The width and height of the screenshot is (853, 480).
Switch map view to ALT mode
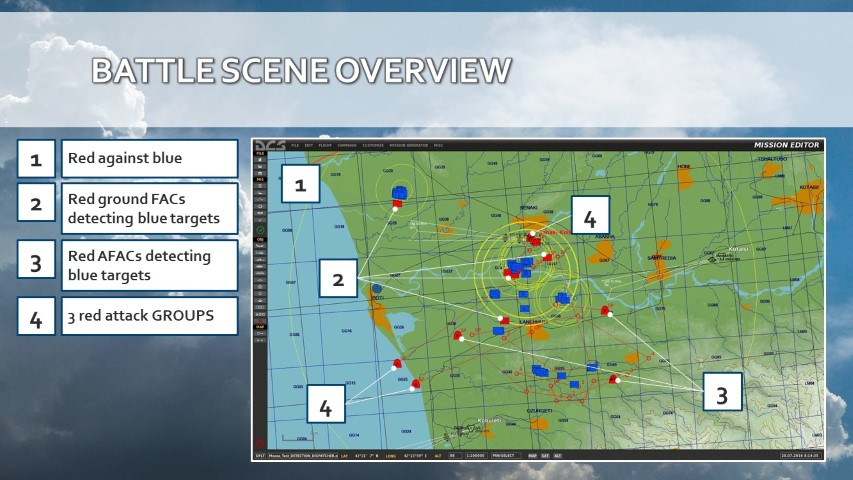pos(558,455)
